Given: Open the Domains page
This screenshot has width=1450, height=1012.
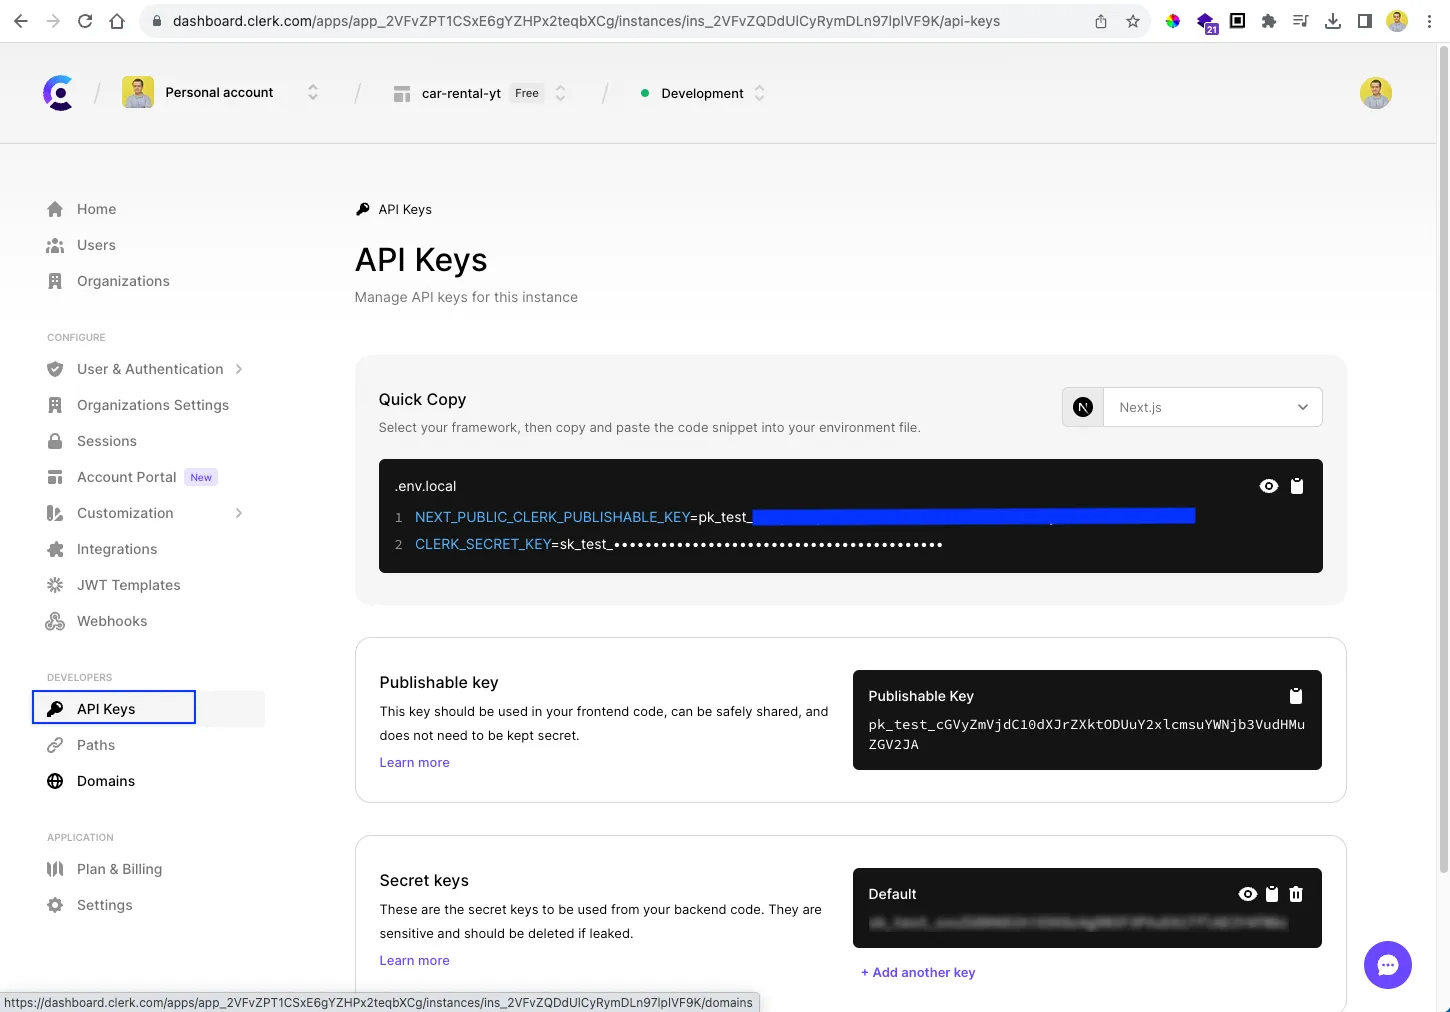Looking at the screenshot, I should pyautogui.click(x=106, y=781).
